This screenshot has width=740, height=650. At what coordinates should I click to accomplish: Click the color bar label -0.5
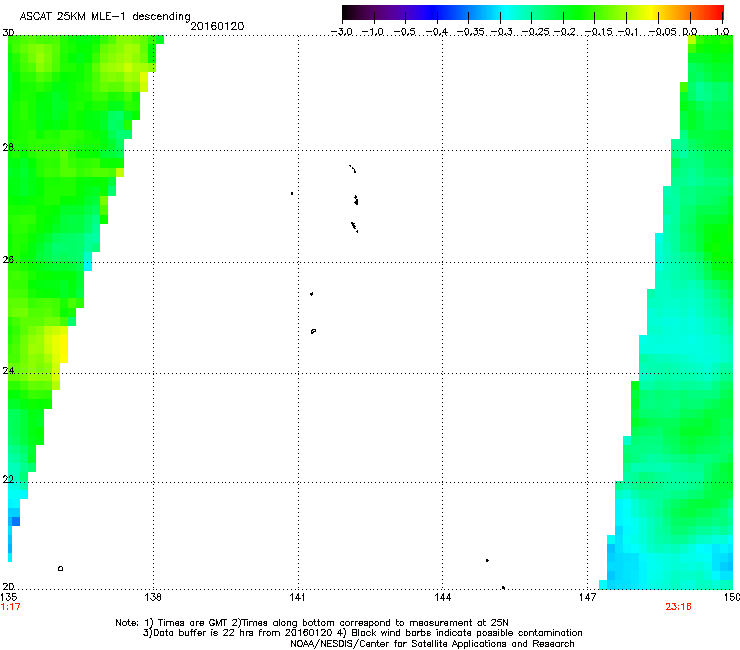(405, 32)
